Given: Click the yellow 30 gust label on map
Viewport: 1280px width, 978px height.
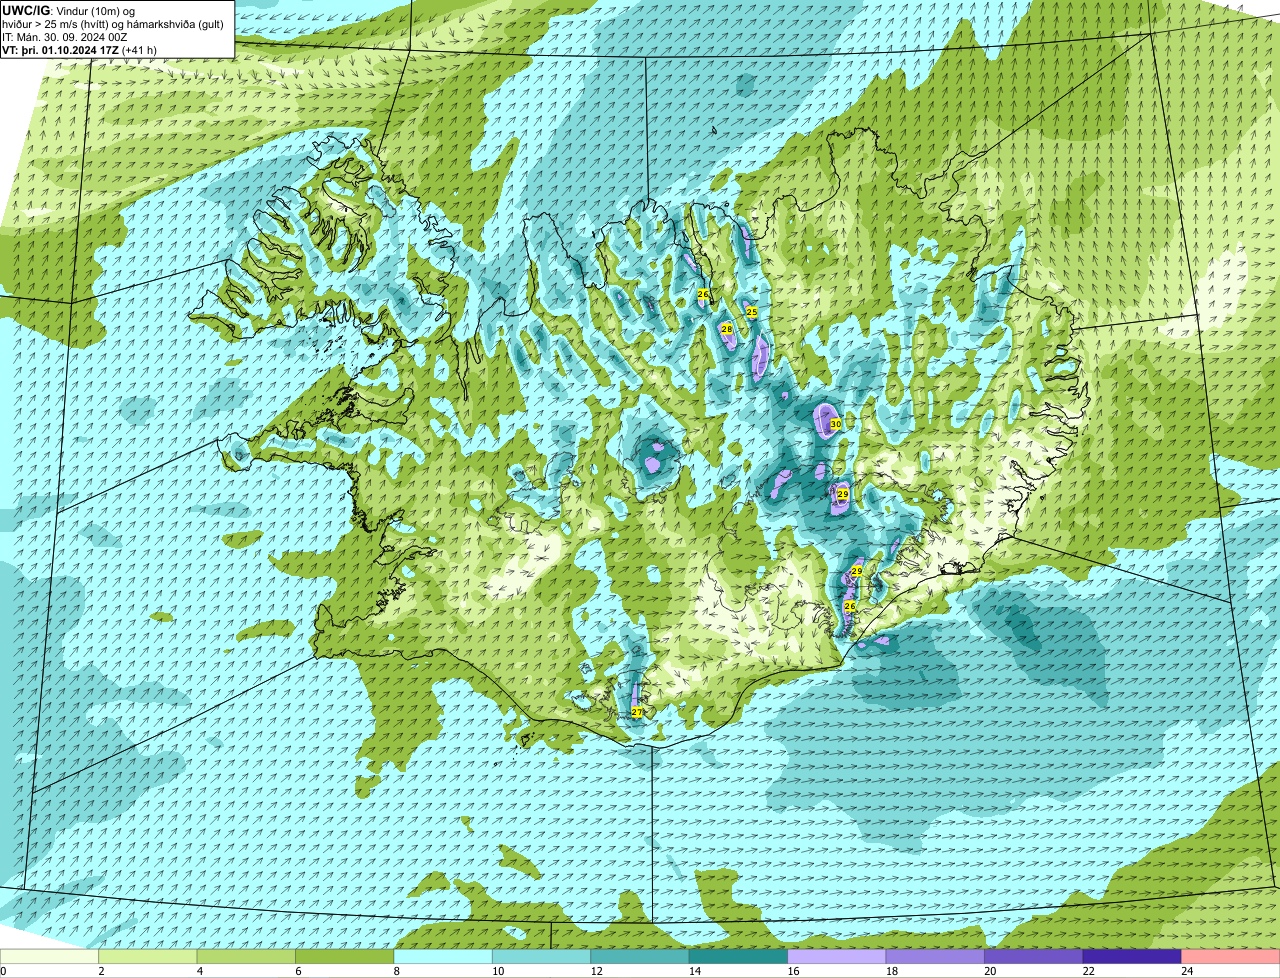Looking at the screenshot, I should tap(835, 425).
